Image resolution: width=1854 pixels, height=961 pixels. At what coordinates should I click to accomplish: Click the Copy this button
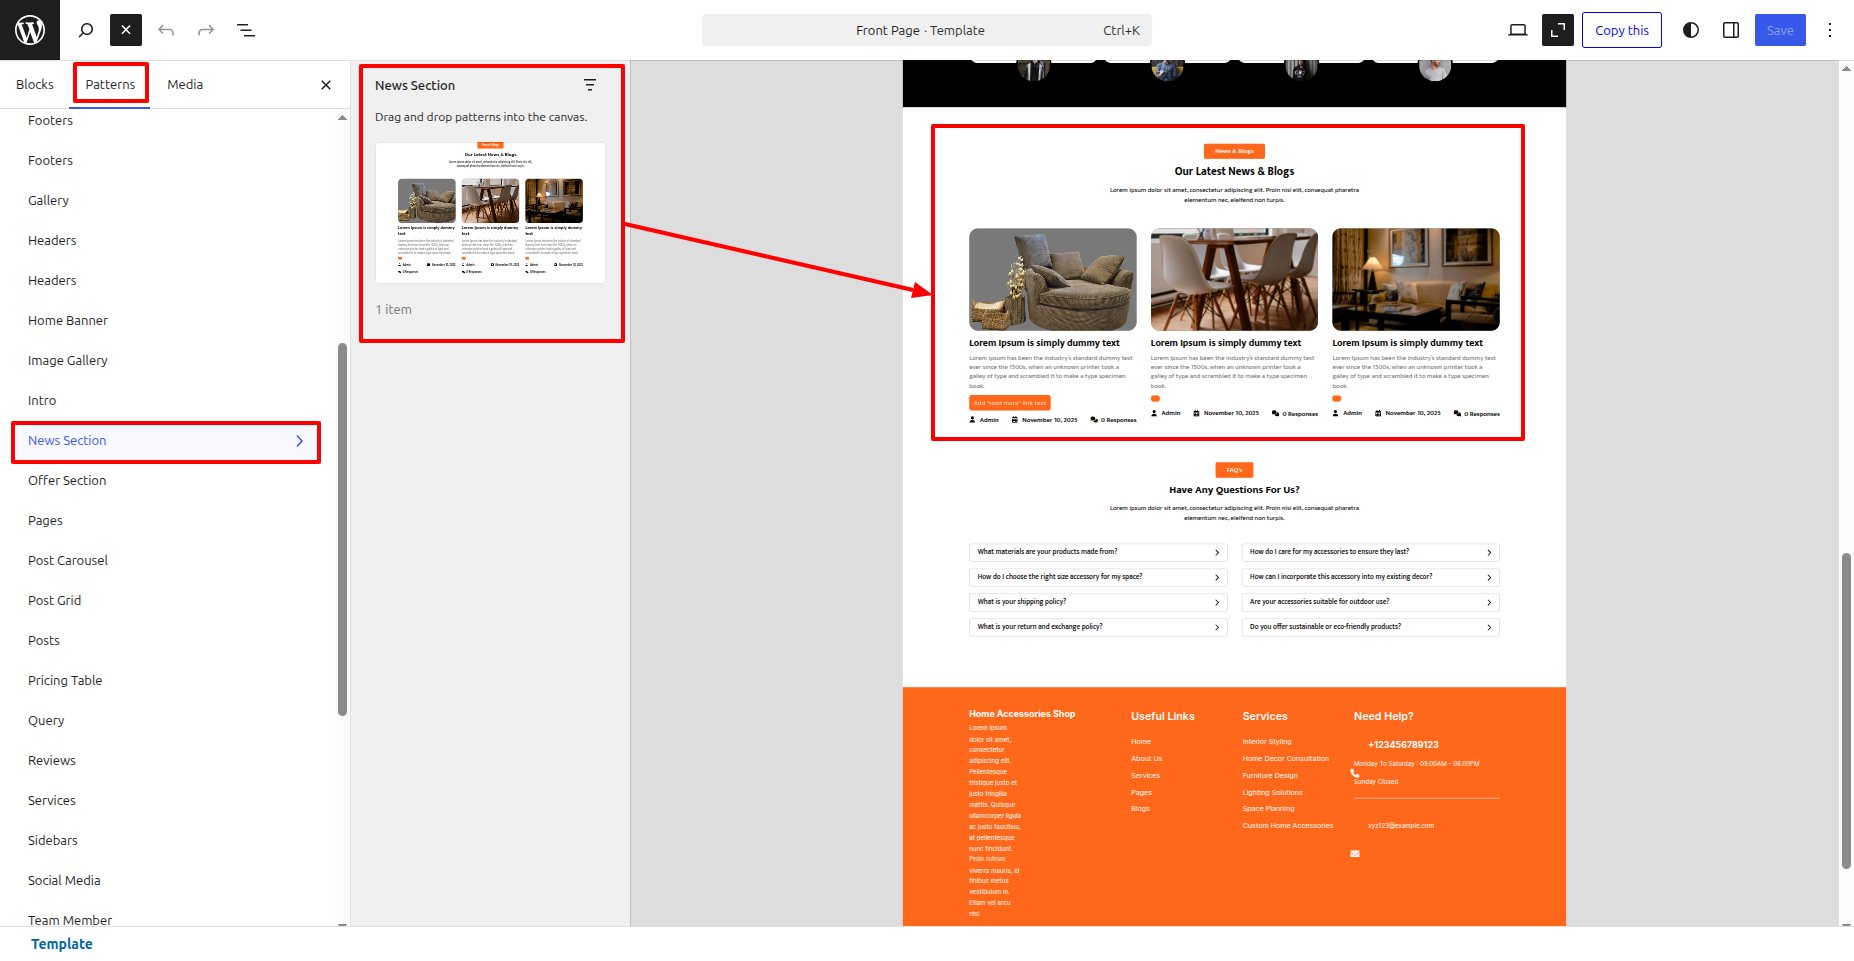[x=1621, y=30]
